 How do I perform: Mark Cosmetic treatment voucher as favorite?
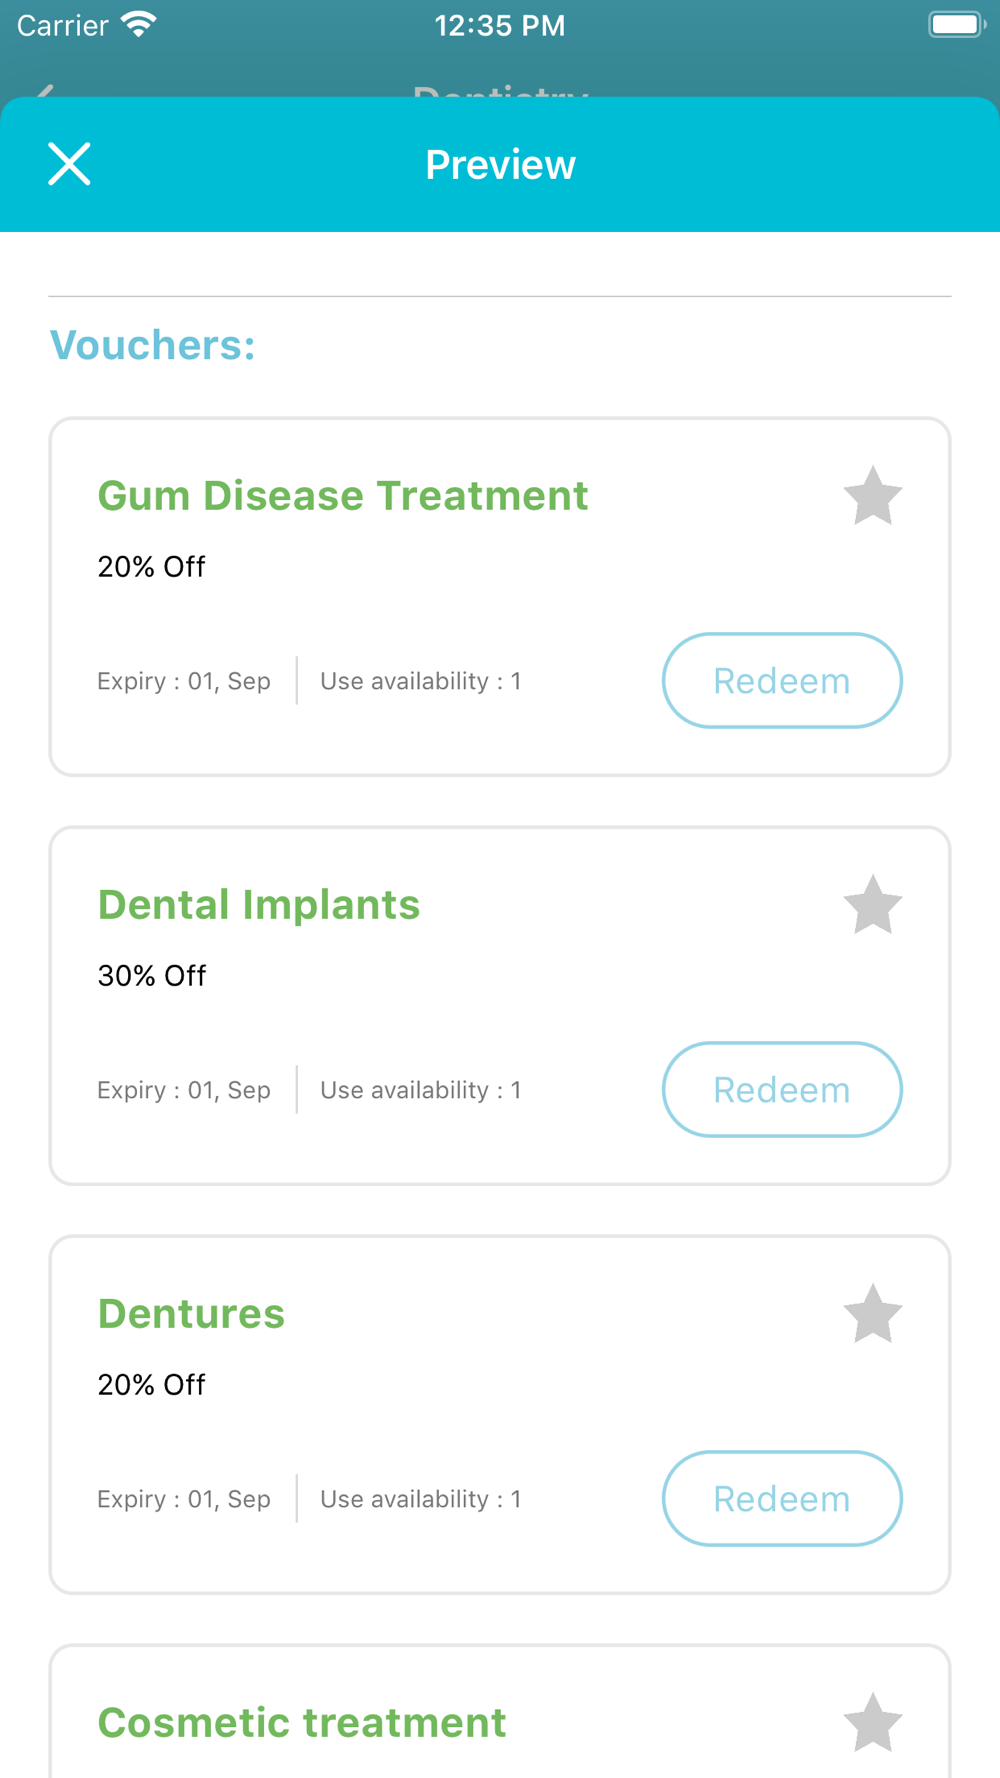tap(872, 1723)
